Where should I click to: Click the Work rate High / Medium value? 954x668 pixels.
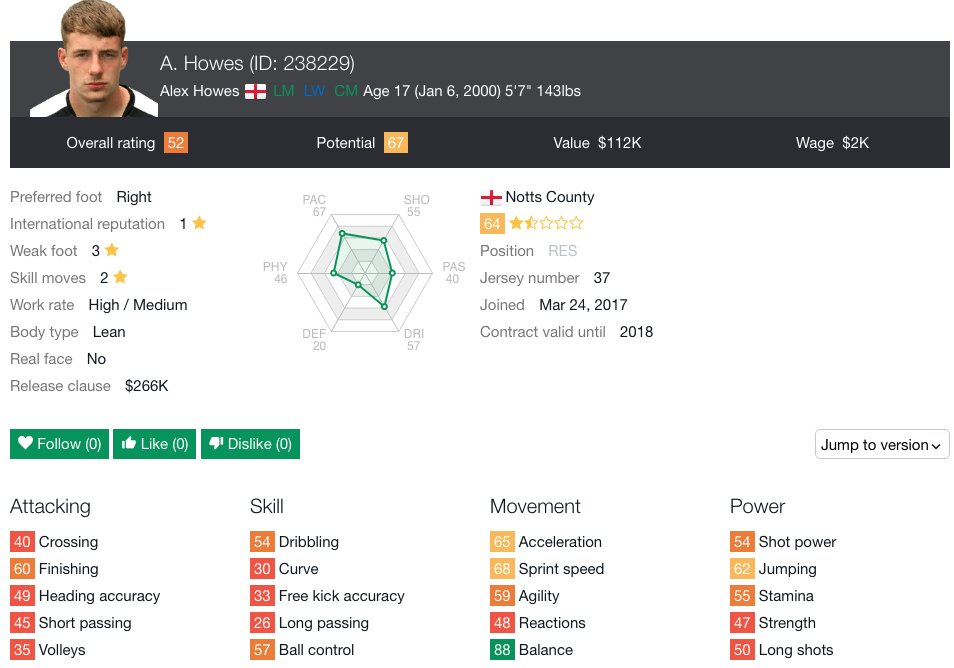[138, 305]
